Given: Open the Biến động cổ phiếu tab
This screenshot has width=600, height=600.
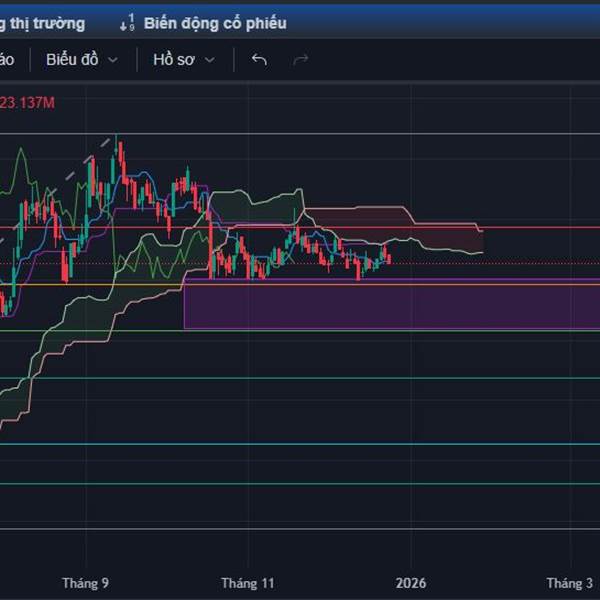Looking at the screenshot, I should click(x=214, y=23).
